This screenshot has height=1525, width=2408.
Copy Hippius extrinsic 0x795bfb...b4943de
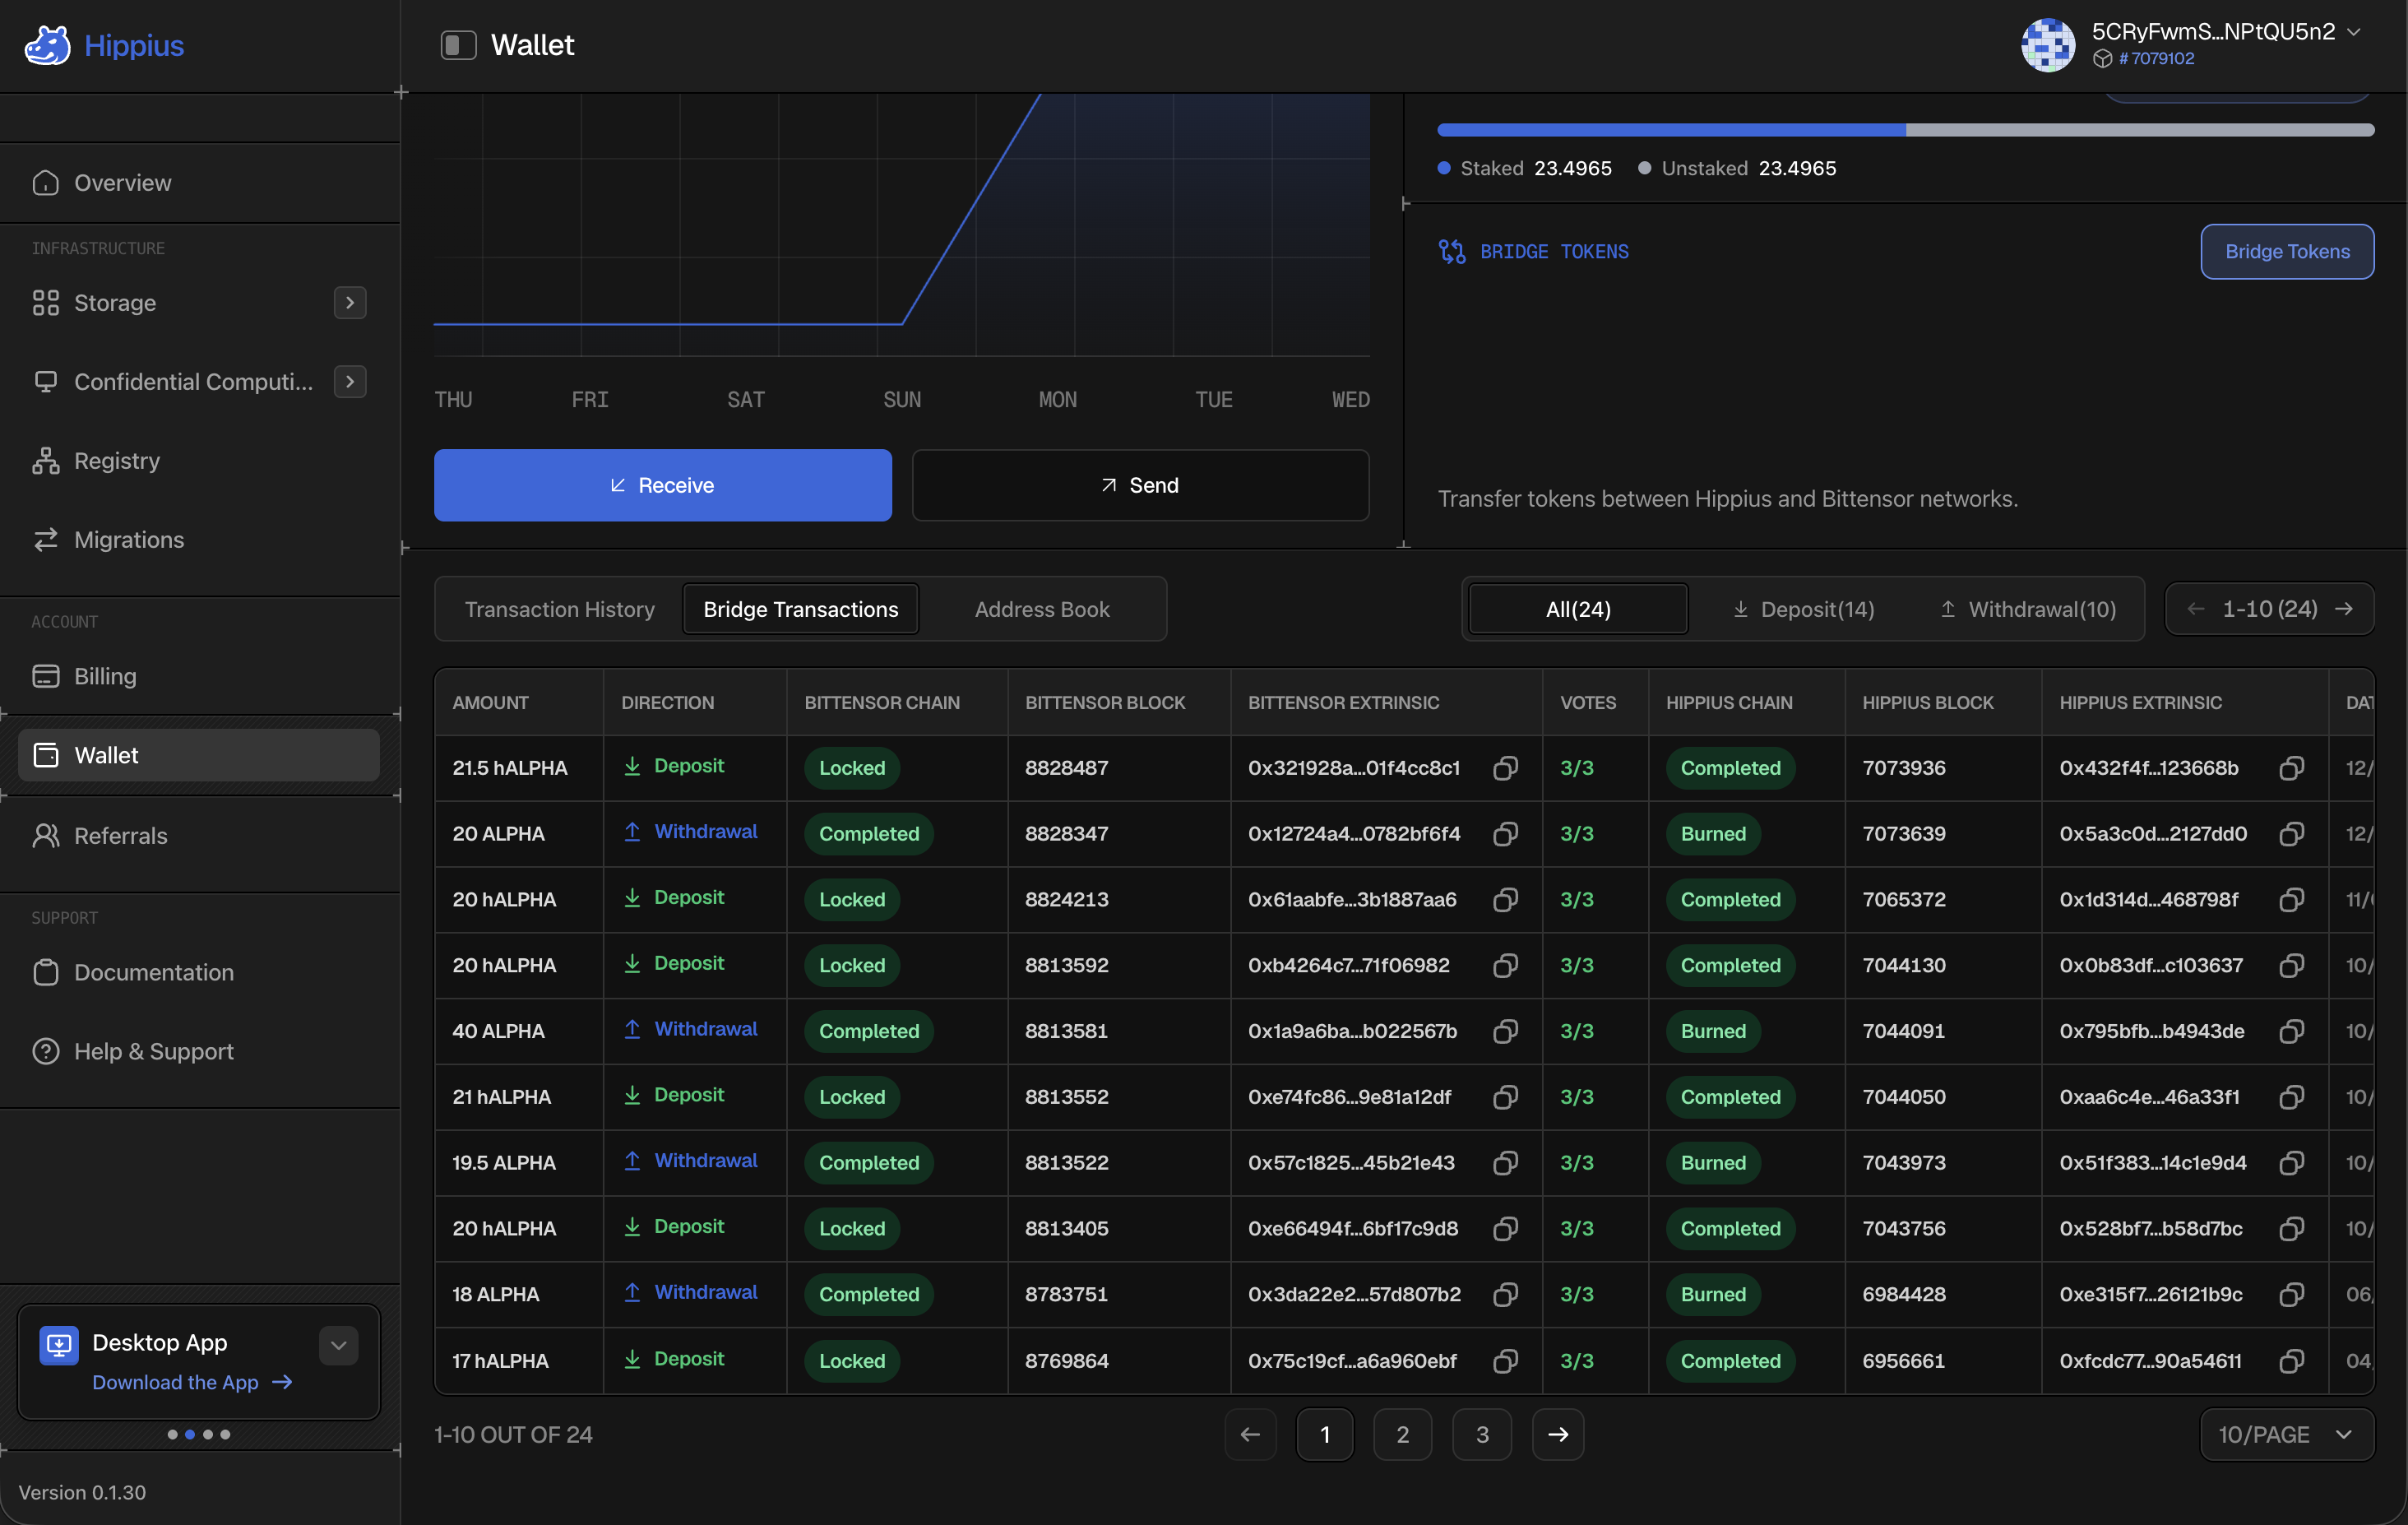(x=2292, y=1031)
